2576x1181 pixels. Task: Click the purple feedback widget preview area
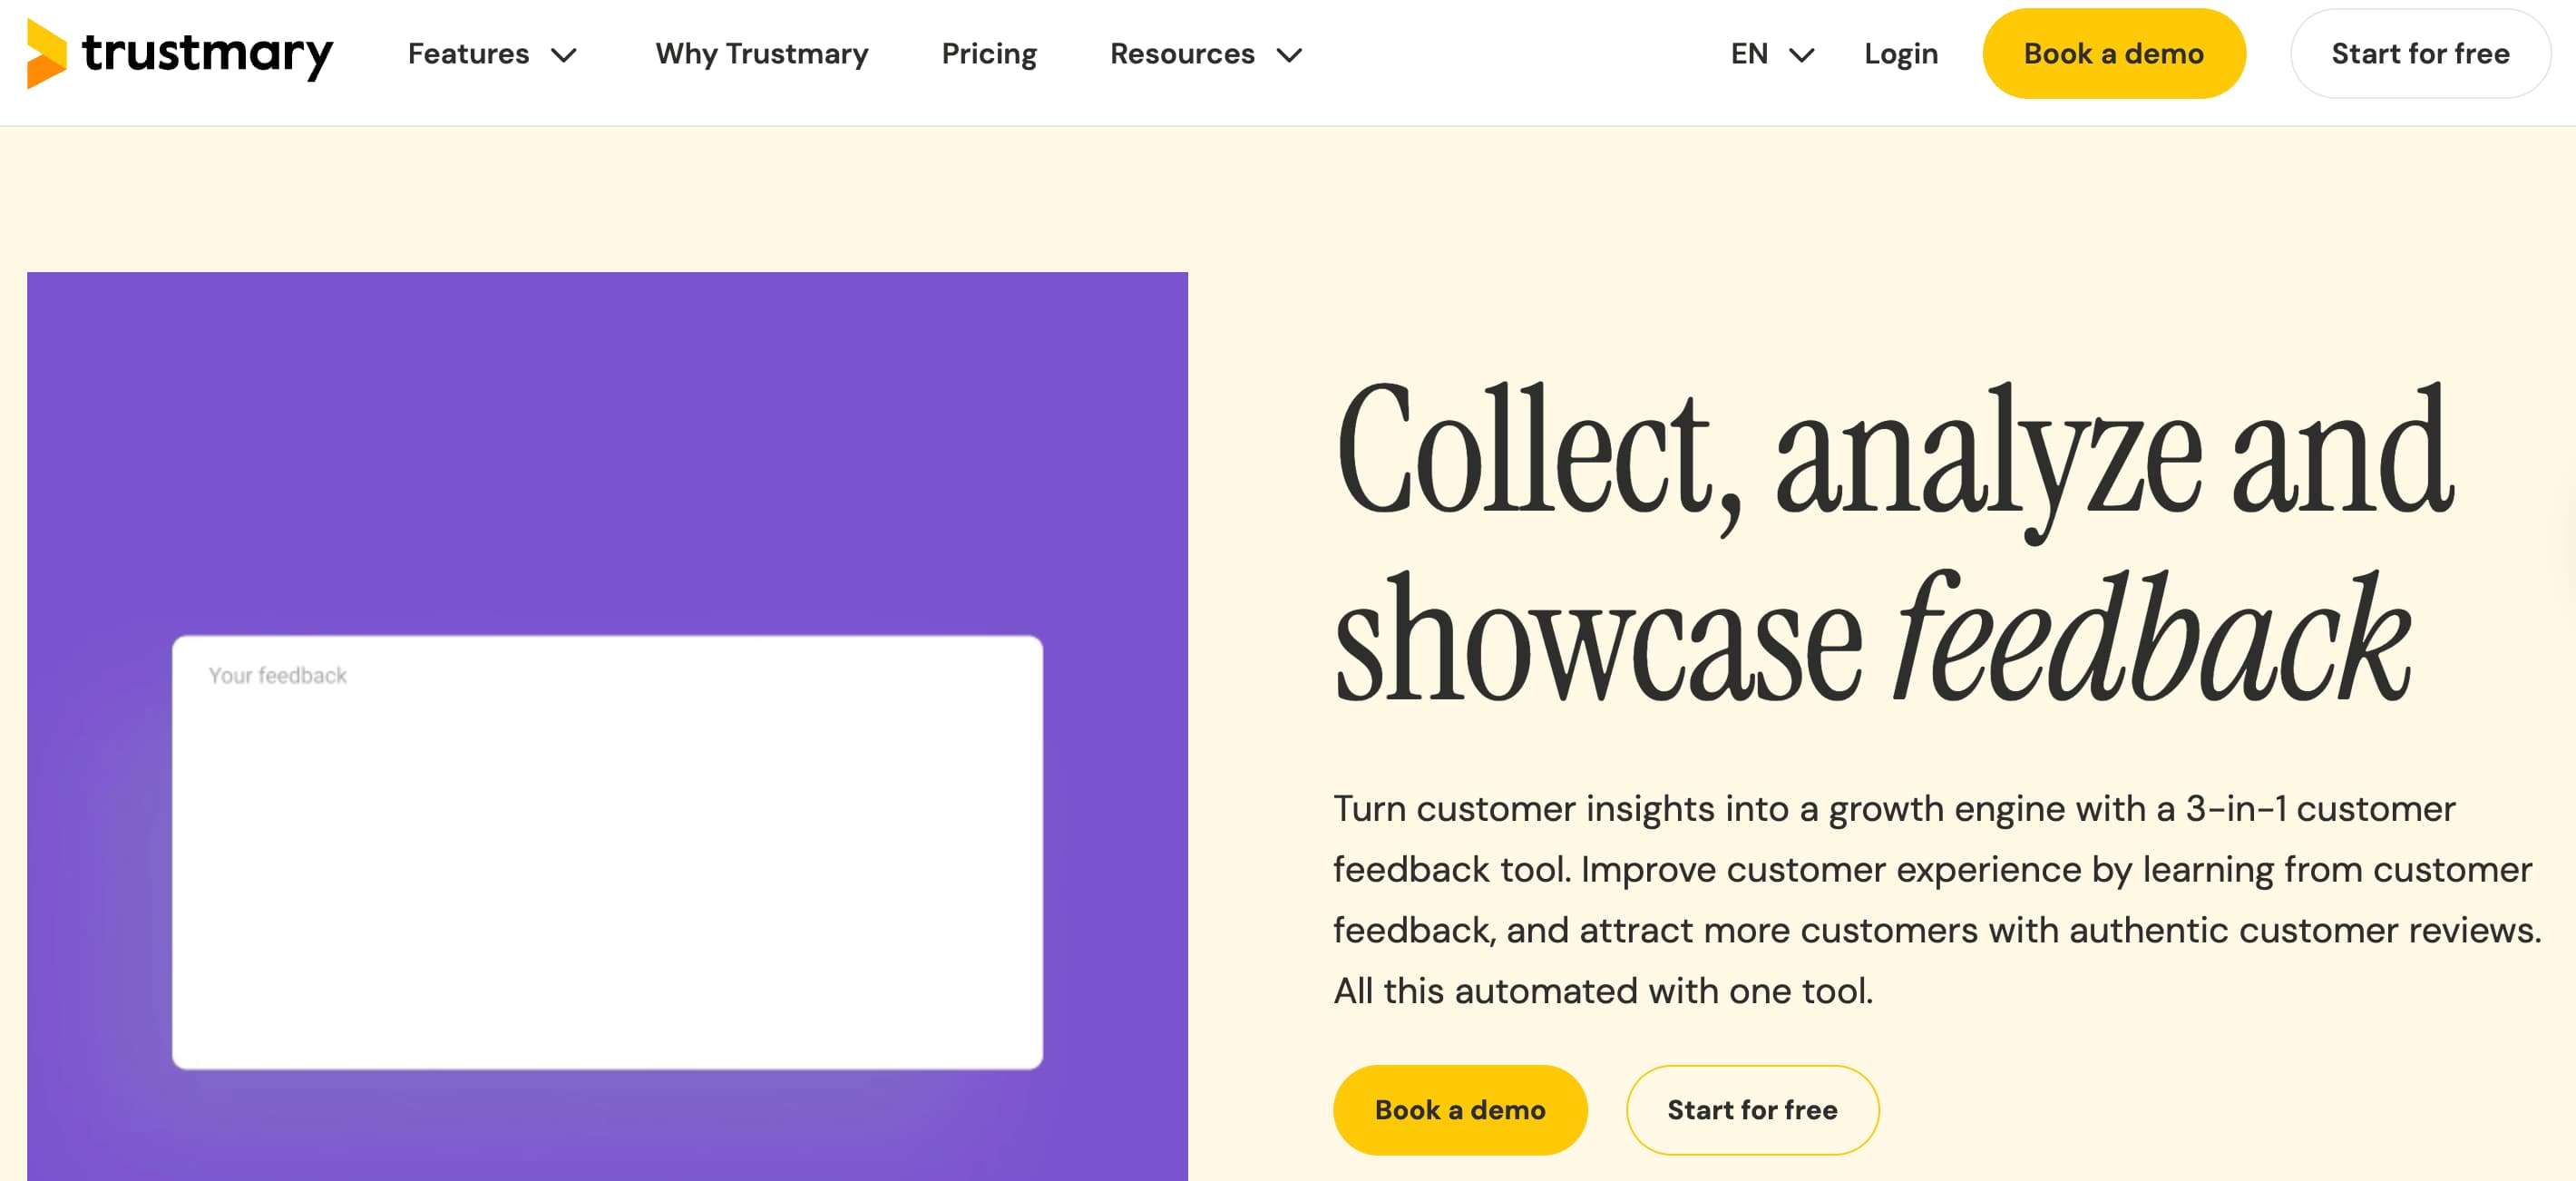[600, 420]
